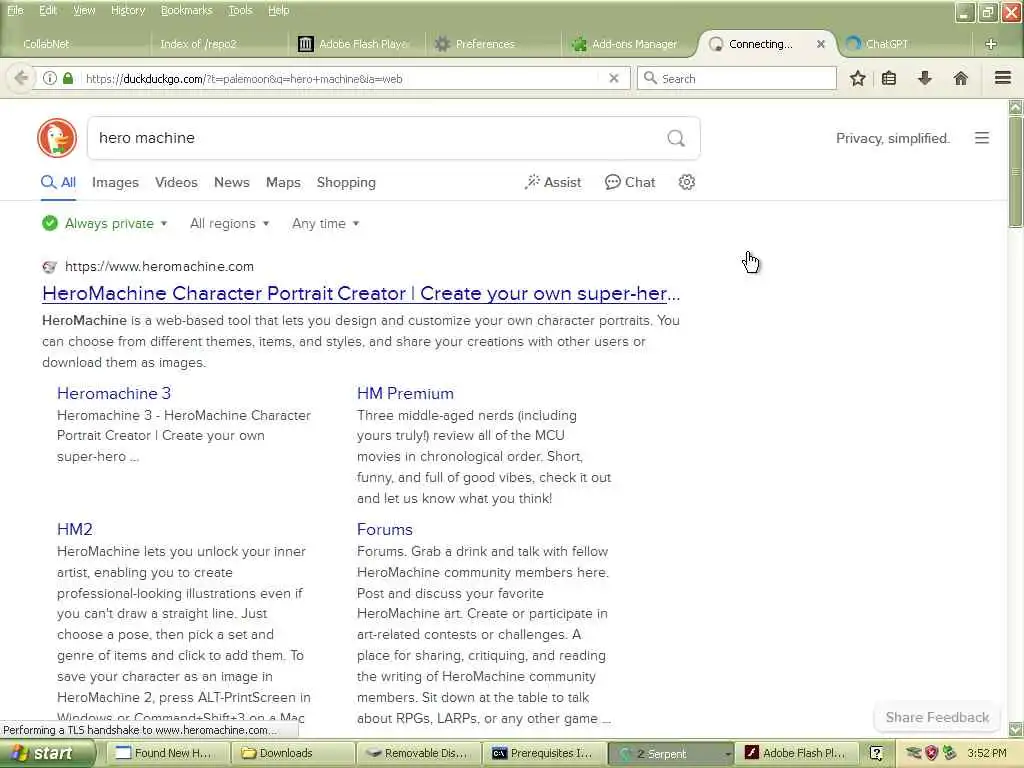Close the Connecting tab
Image resolution: width=1024 pixels, height=768 pixels.
(x=821, y=44)
